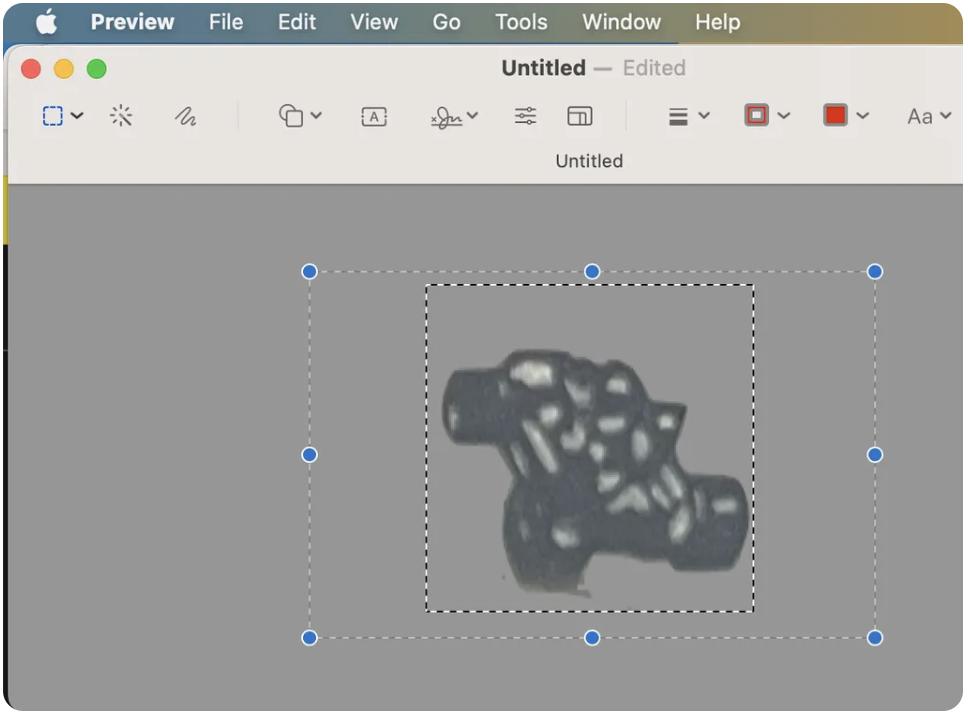The width and height of the screenshot is (968, 712).
Task: Open the Help menu
Action: pyautogui.click(x=717, y=22)
